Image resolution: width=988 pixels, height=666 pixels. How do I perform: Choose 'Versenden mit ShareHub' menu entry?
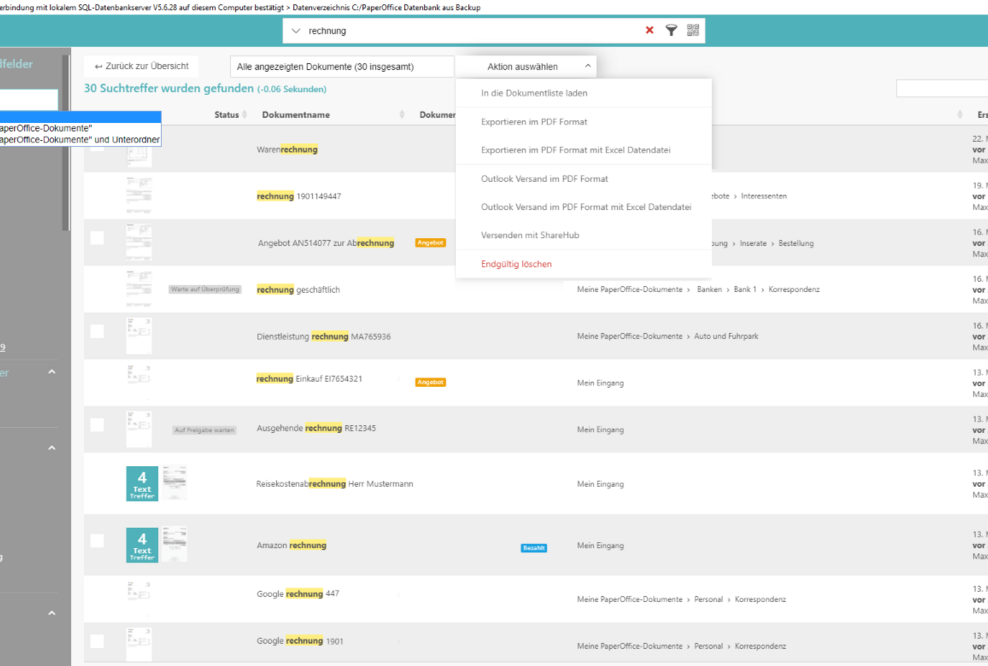coord(530,235)
